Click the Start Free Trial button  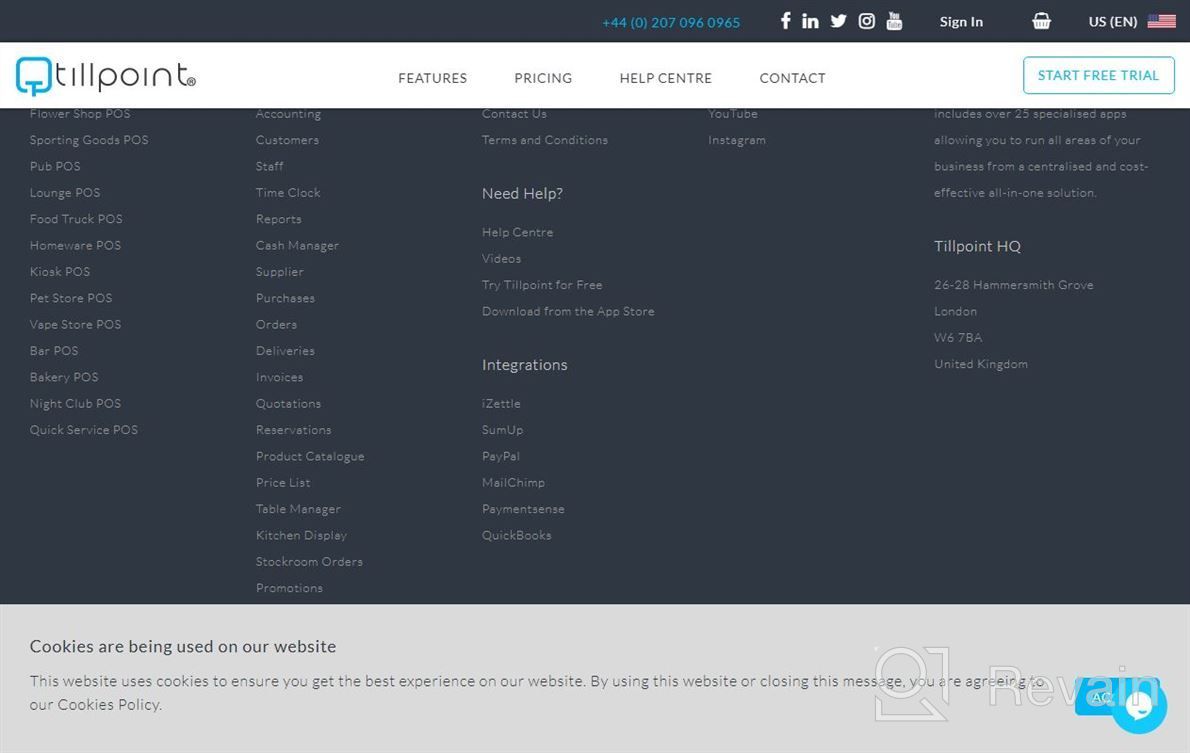[x=1098, y=75]
